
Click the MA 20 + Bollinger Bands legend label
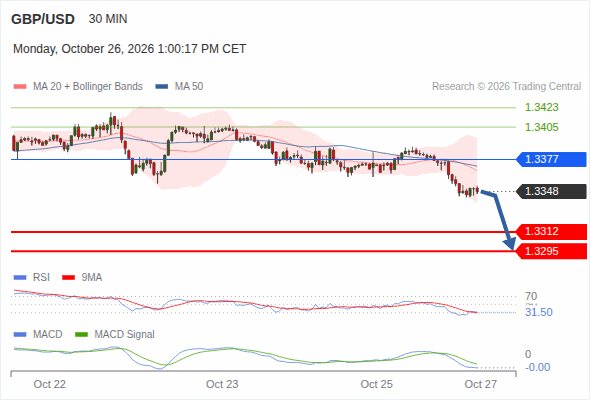[88, 87]
